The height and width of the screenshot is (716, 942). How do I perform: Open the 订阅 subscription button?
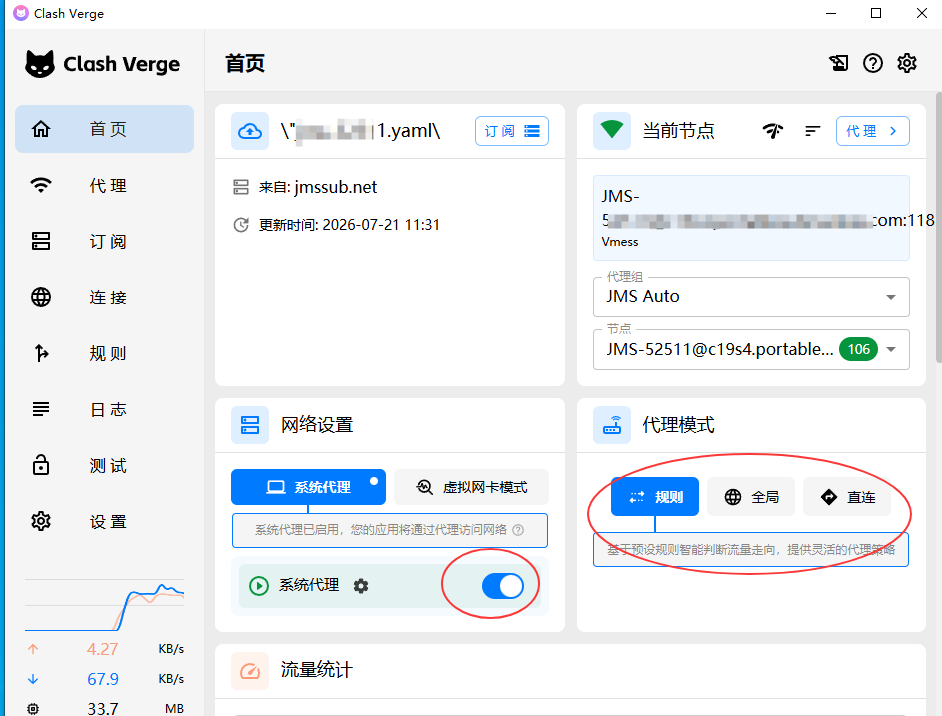coord(512,131)
